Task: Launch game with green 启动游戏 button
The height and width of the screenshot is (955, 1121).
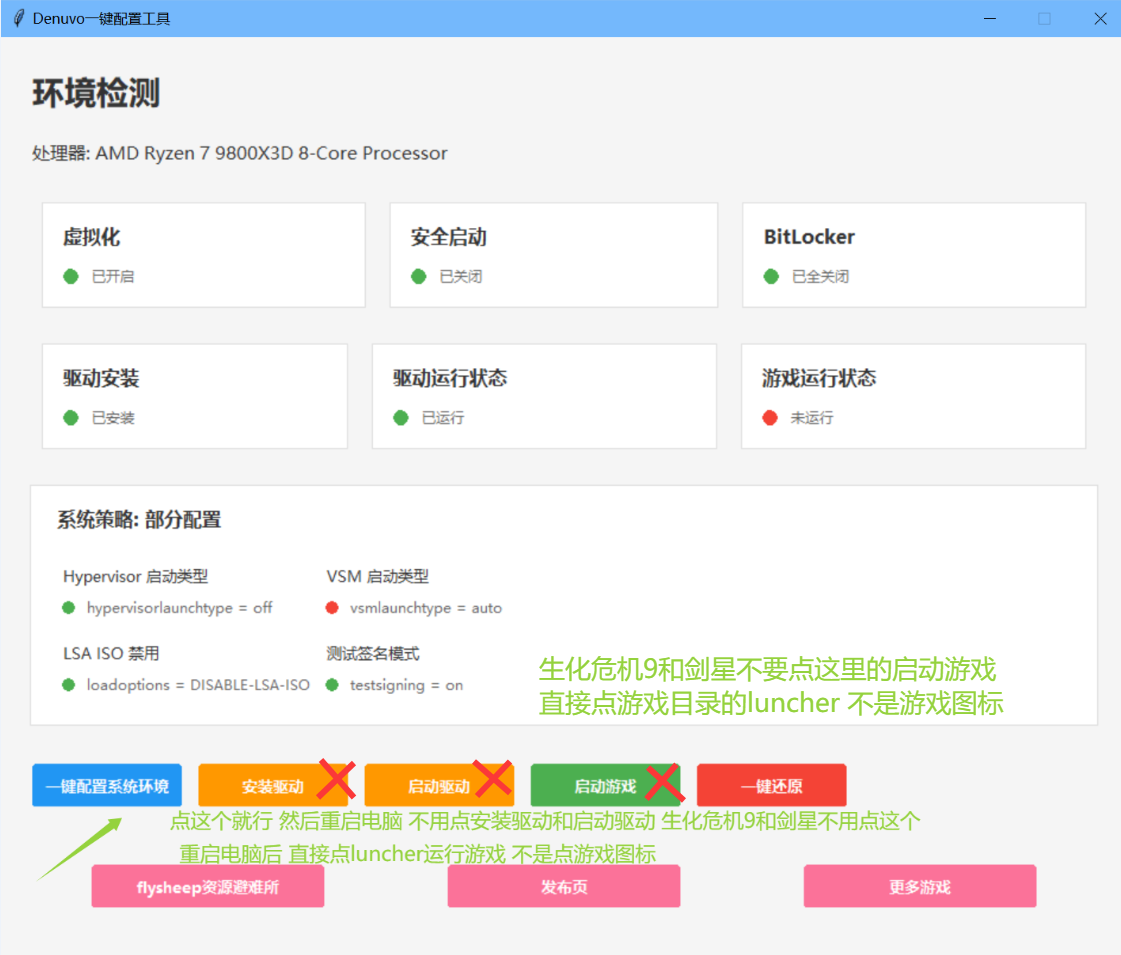Action: pos(605,786)
